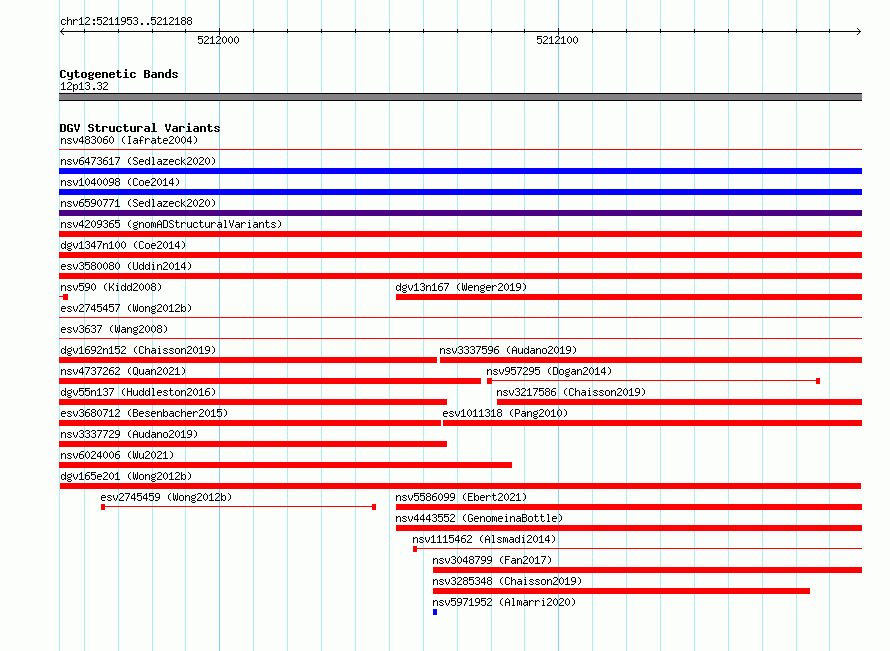This screenshot has height=651, width=890.
Task: Open variant esv2745459 (Wong2012b)
Action: 166,497
